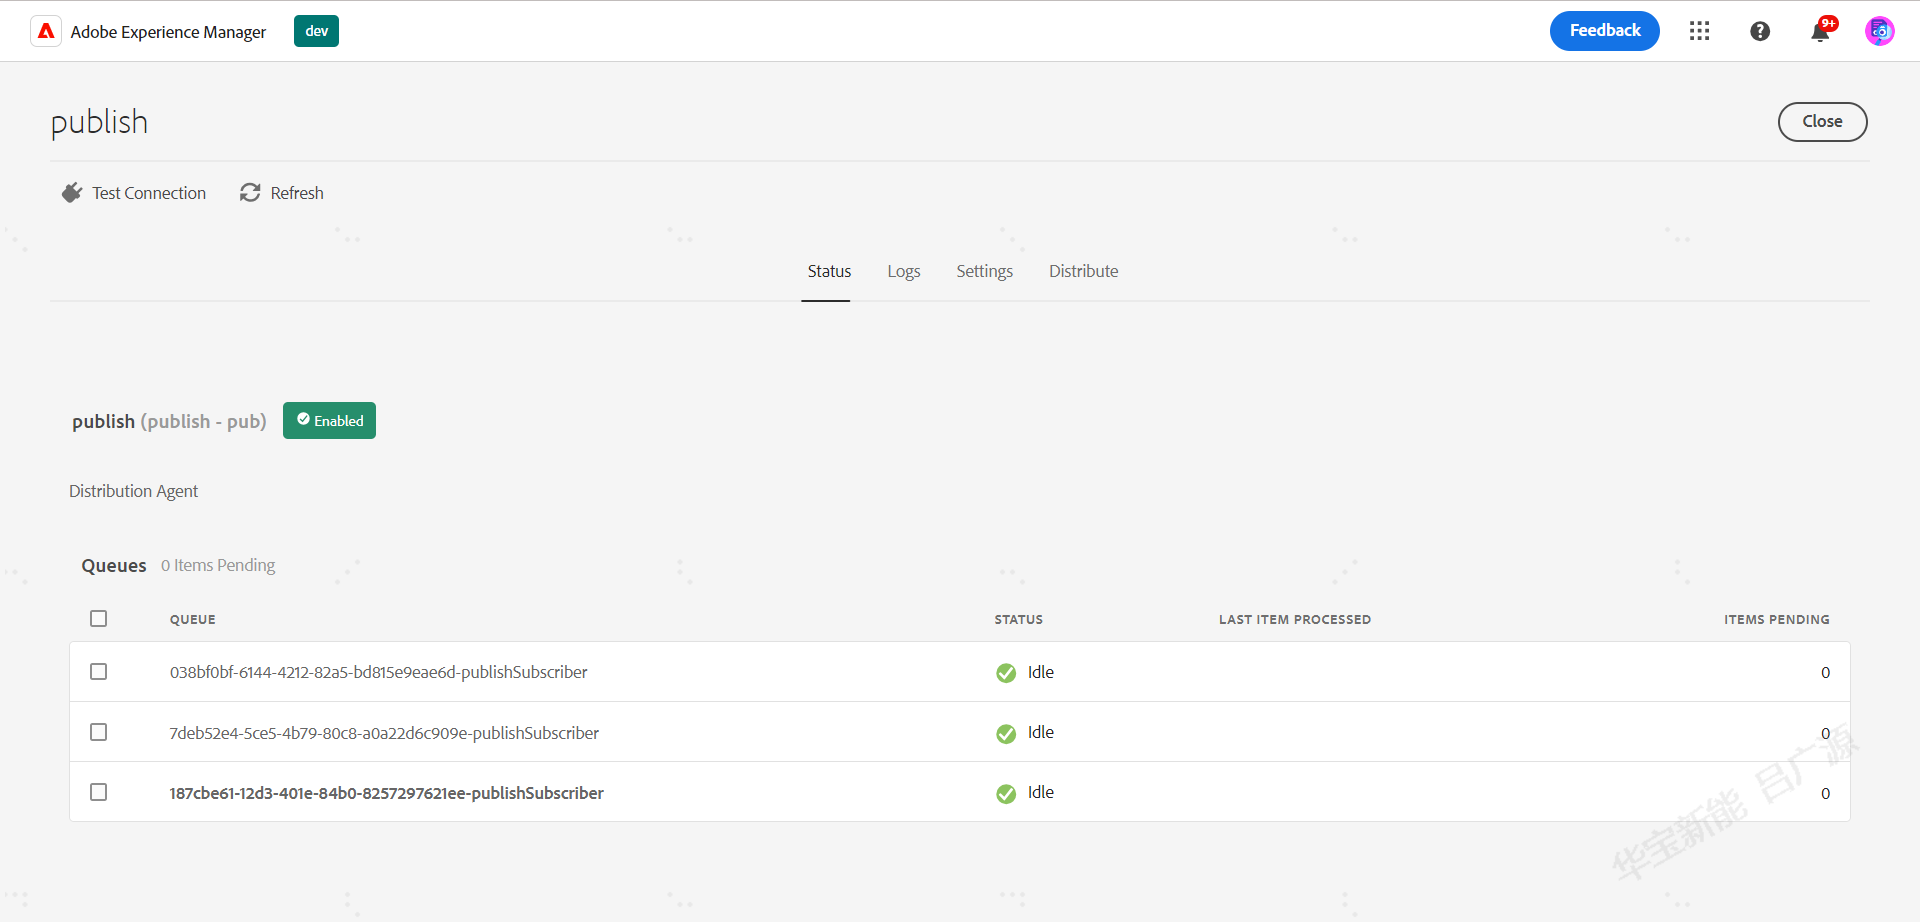Screen dimensions: 1920x922
Task: Click the Test Connection label
Action: click(149, 193)
